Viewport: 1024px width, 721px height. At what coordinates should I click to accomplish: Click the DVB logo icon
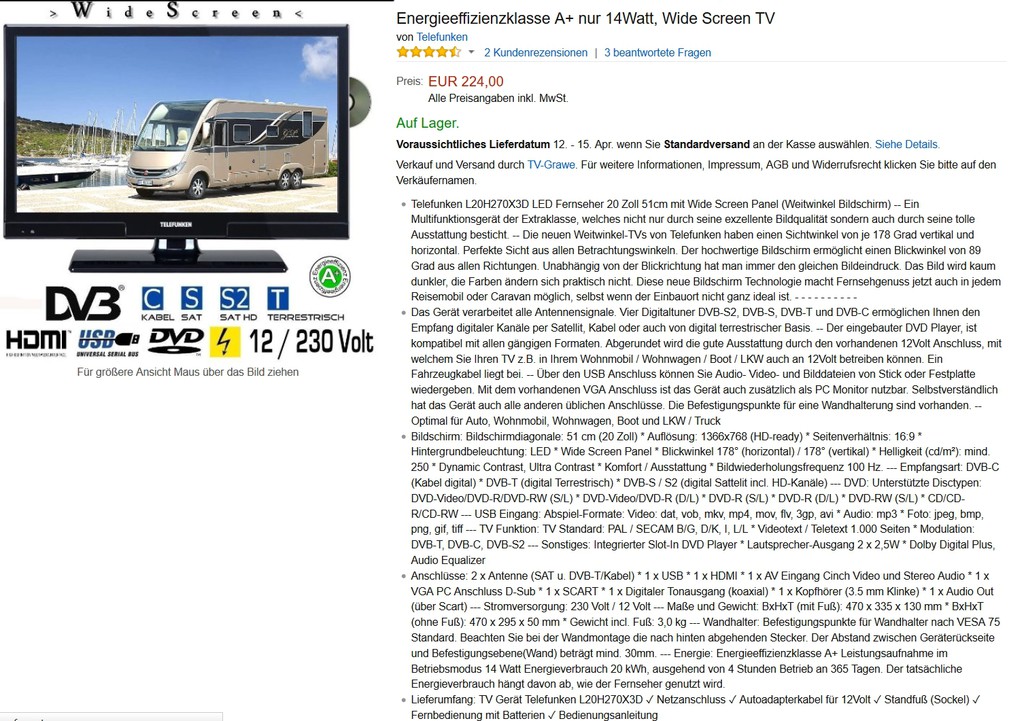(x=84, y=304)
